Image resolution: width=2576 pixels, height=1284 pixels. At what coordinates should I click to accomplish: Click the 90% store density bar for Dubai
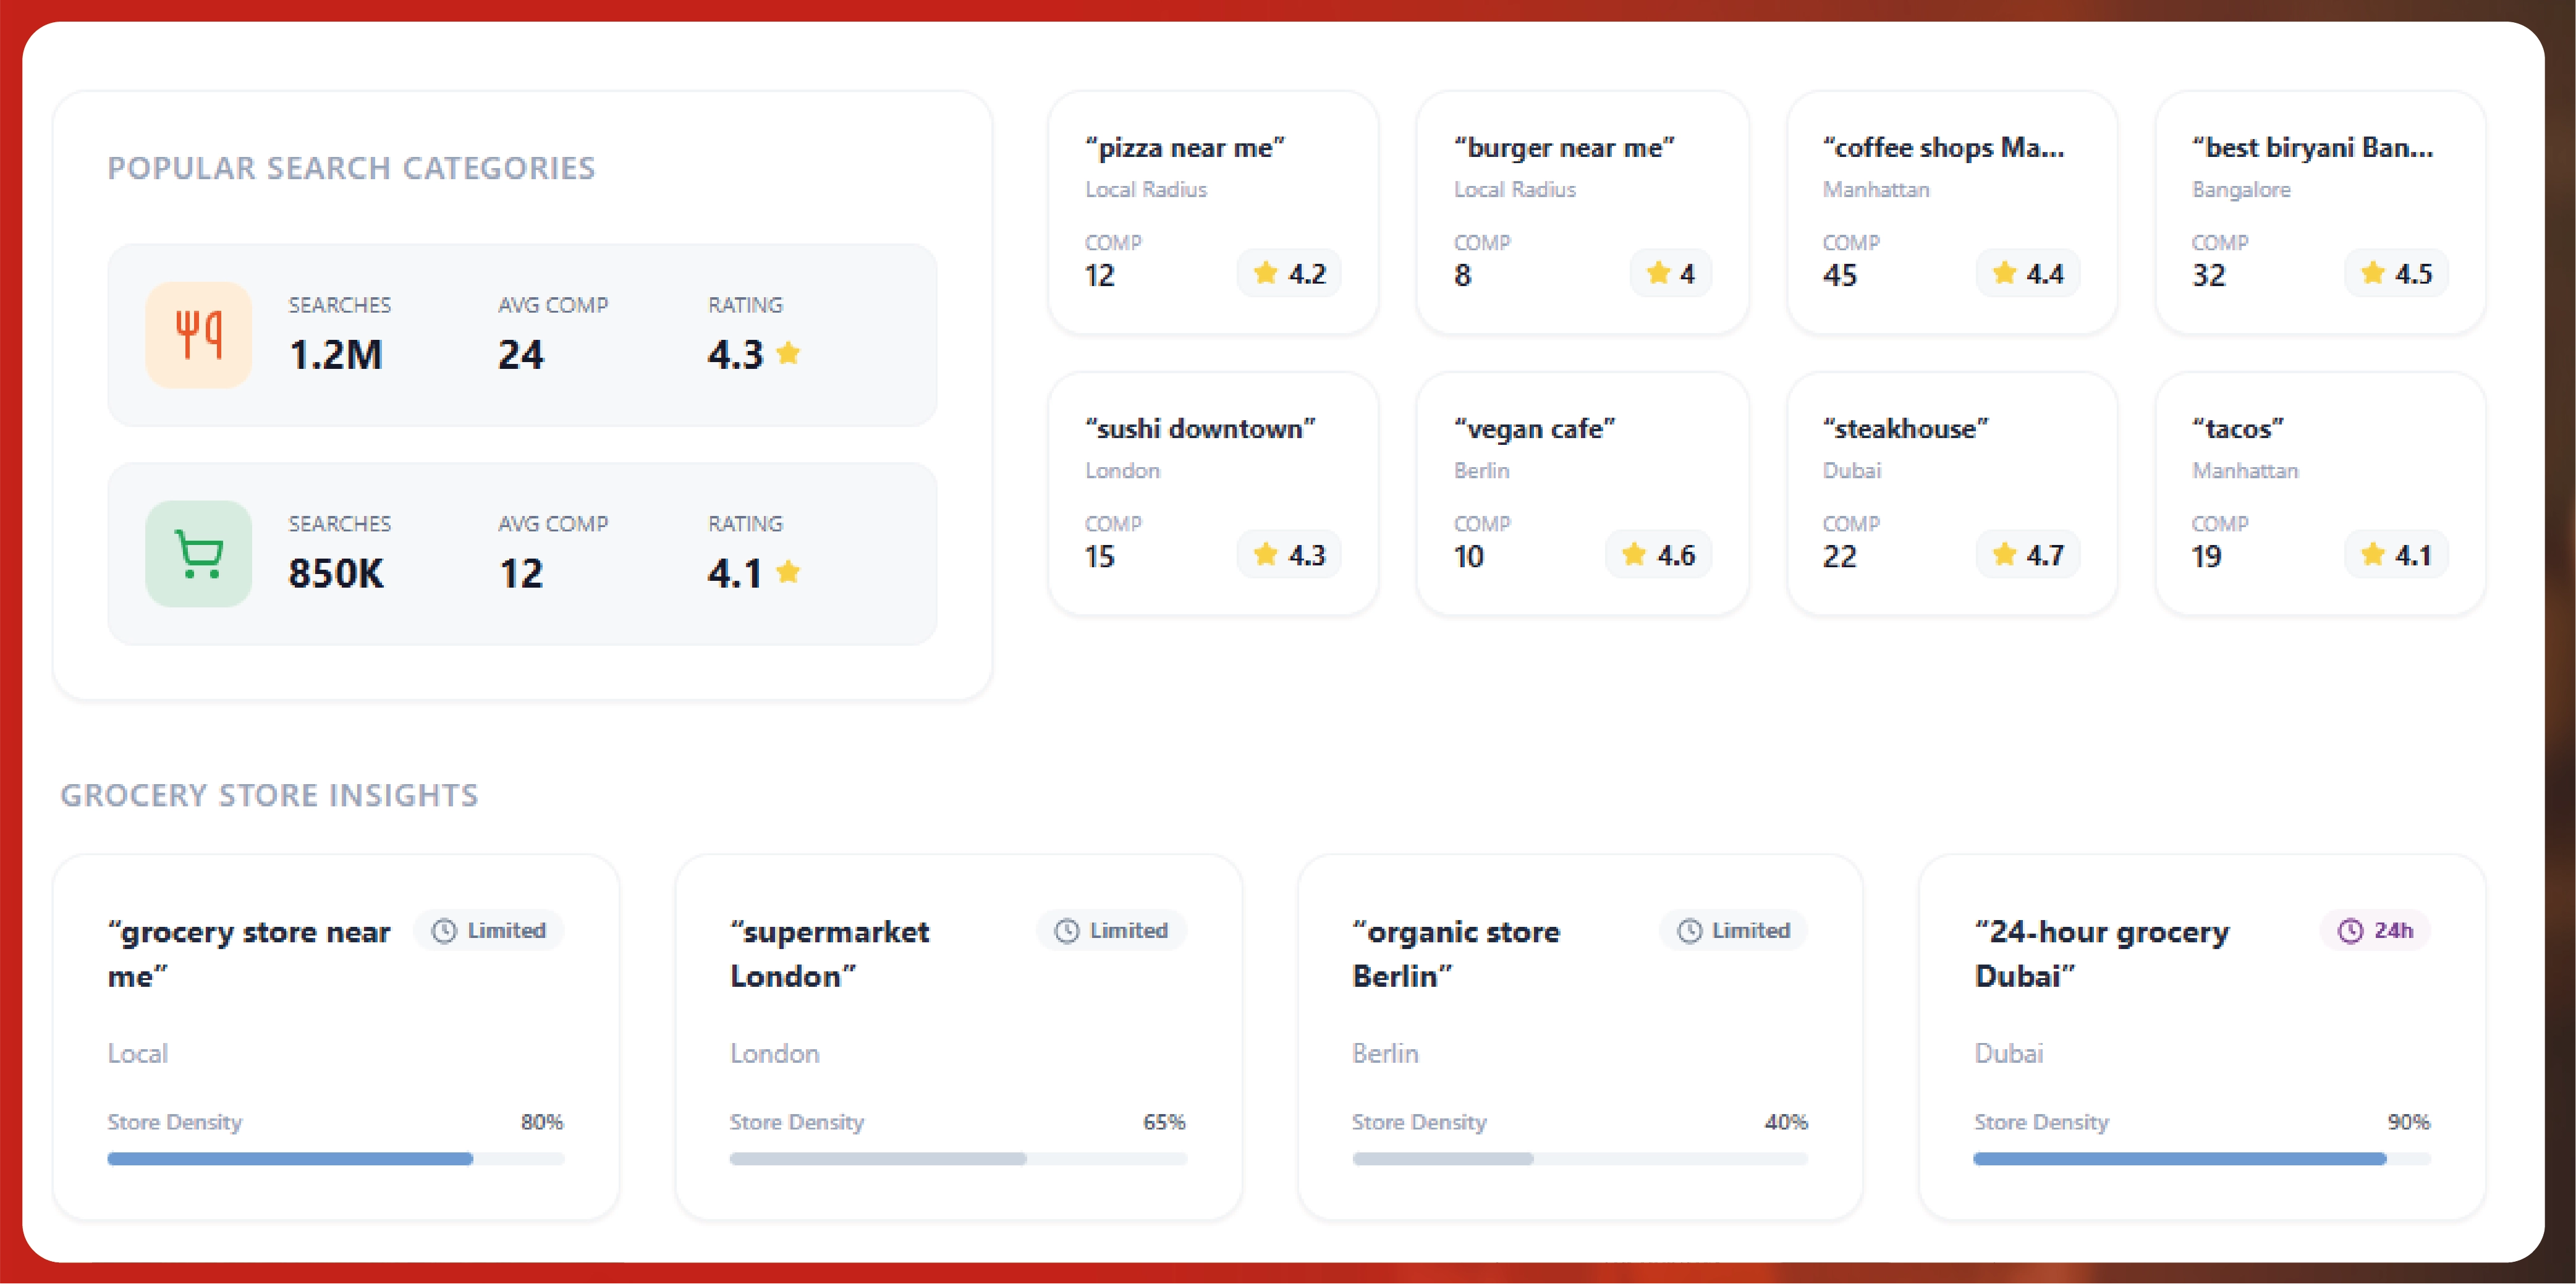point(2201,1159)
